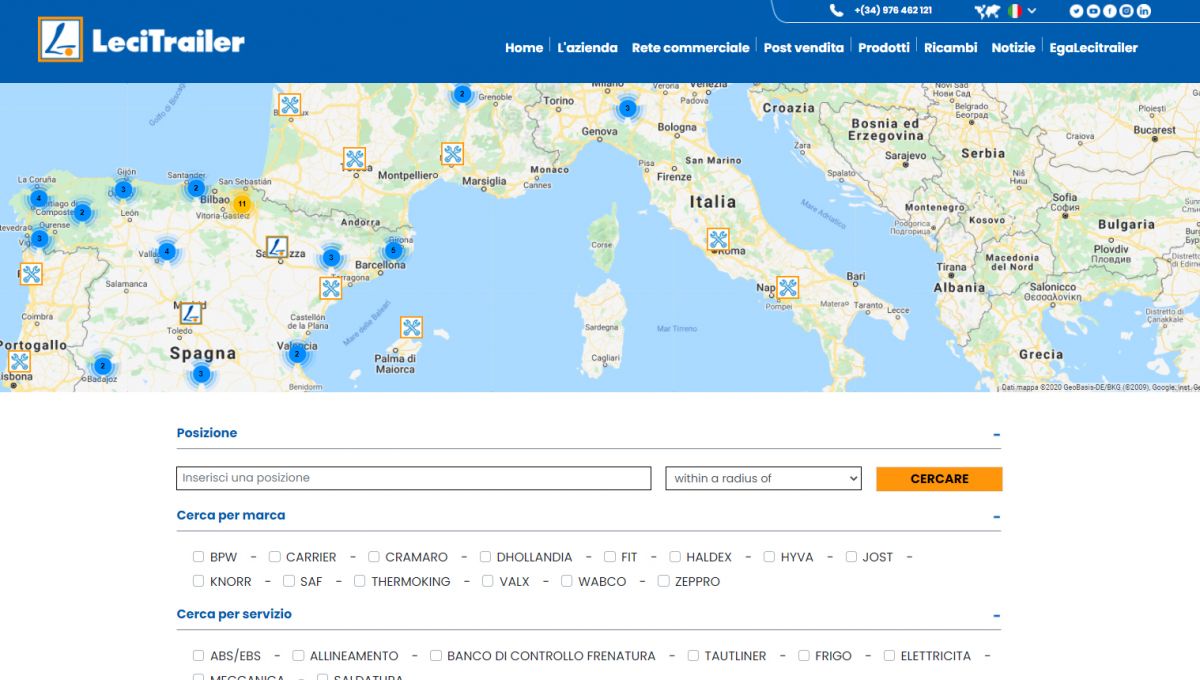Select the wrench marker at Toulouse
This screenshot has width=1200, height=680.
[355, 159]
